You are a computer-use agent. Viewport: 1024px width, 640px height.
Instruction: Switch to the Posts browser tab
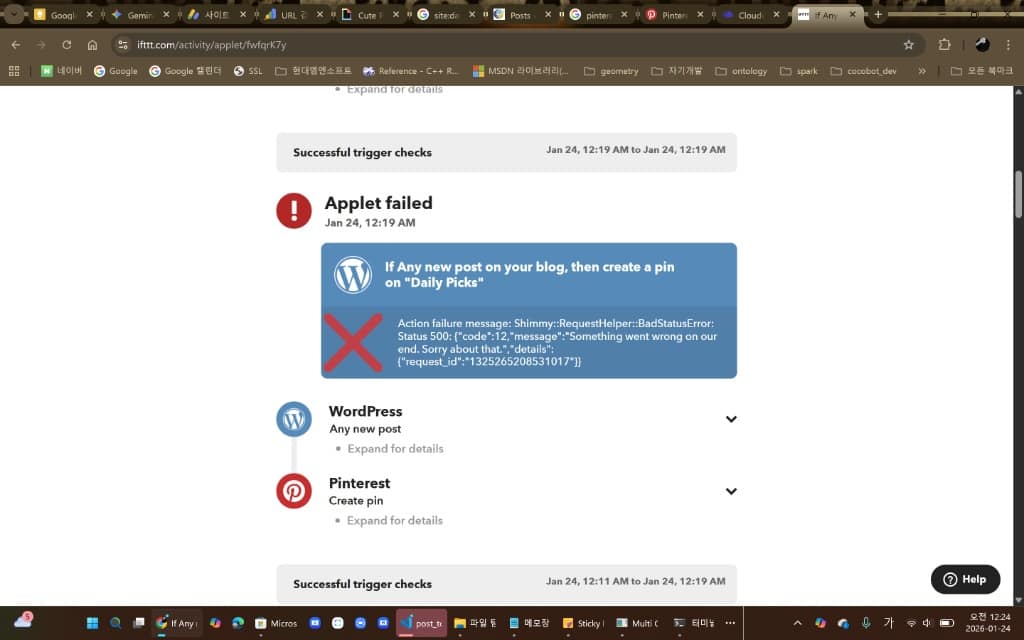click(x=520, y=15)
